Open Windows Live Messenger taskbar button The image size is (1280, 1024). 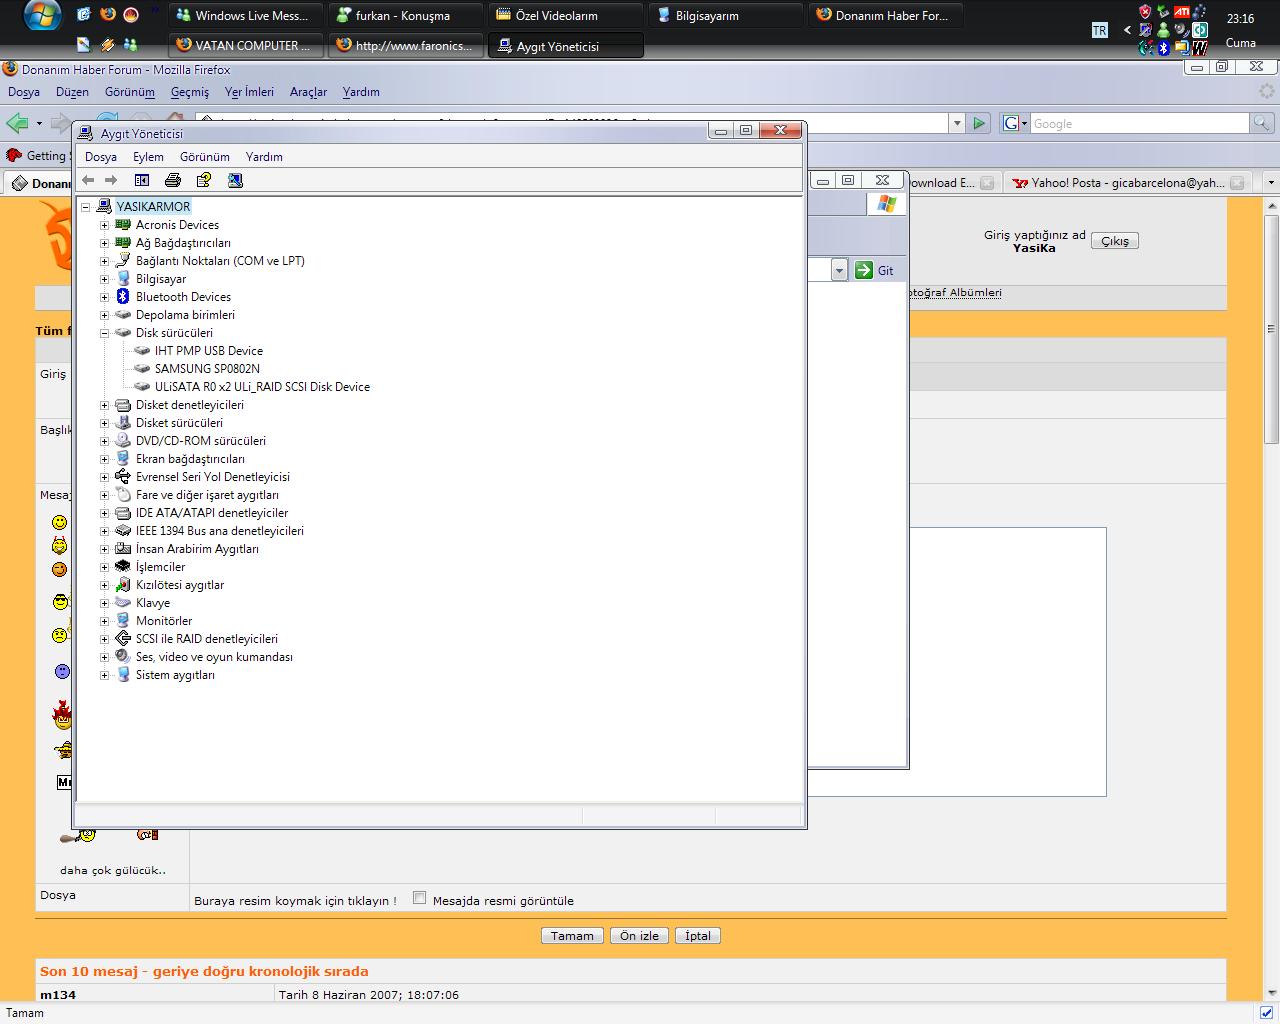tap(246, 15)
